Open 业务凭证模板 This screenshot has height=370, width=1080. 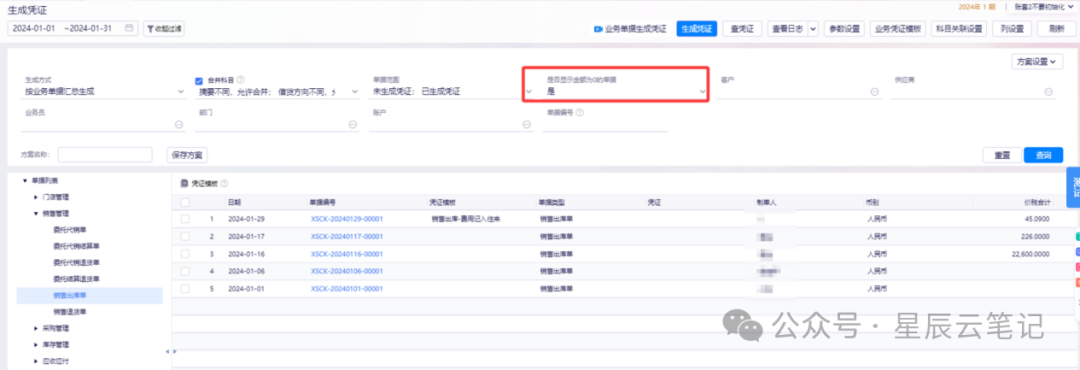tap(897, 29)
